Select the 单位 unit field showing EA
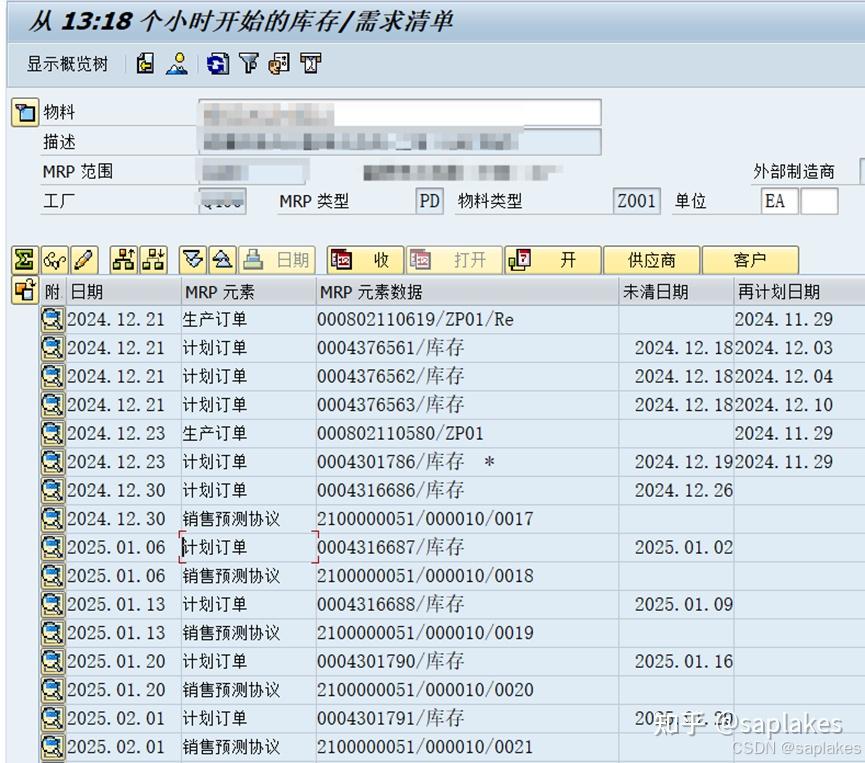The height and width of the screenshot is (763, 865). [x=778, y=200]
